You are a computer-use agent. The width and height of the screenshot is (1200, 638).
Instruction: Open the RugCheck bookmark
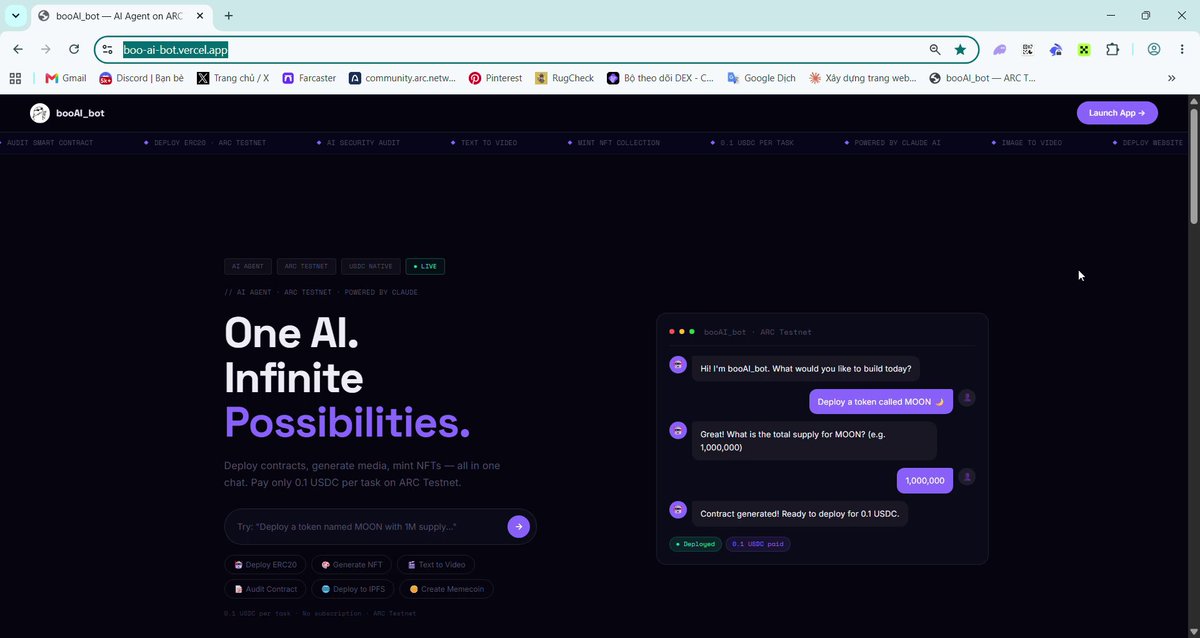click(565, 78)
